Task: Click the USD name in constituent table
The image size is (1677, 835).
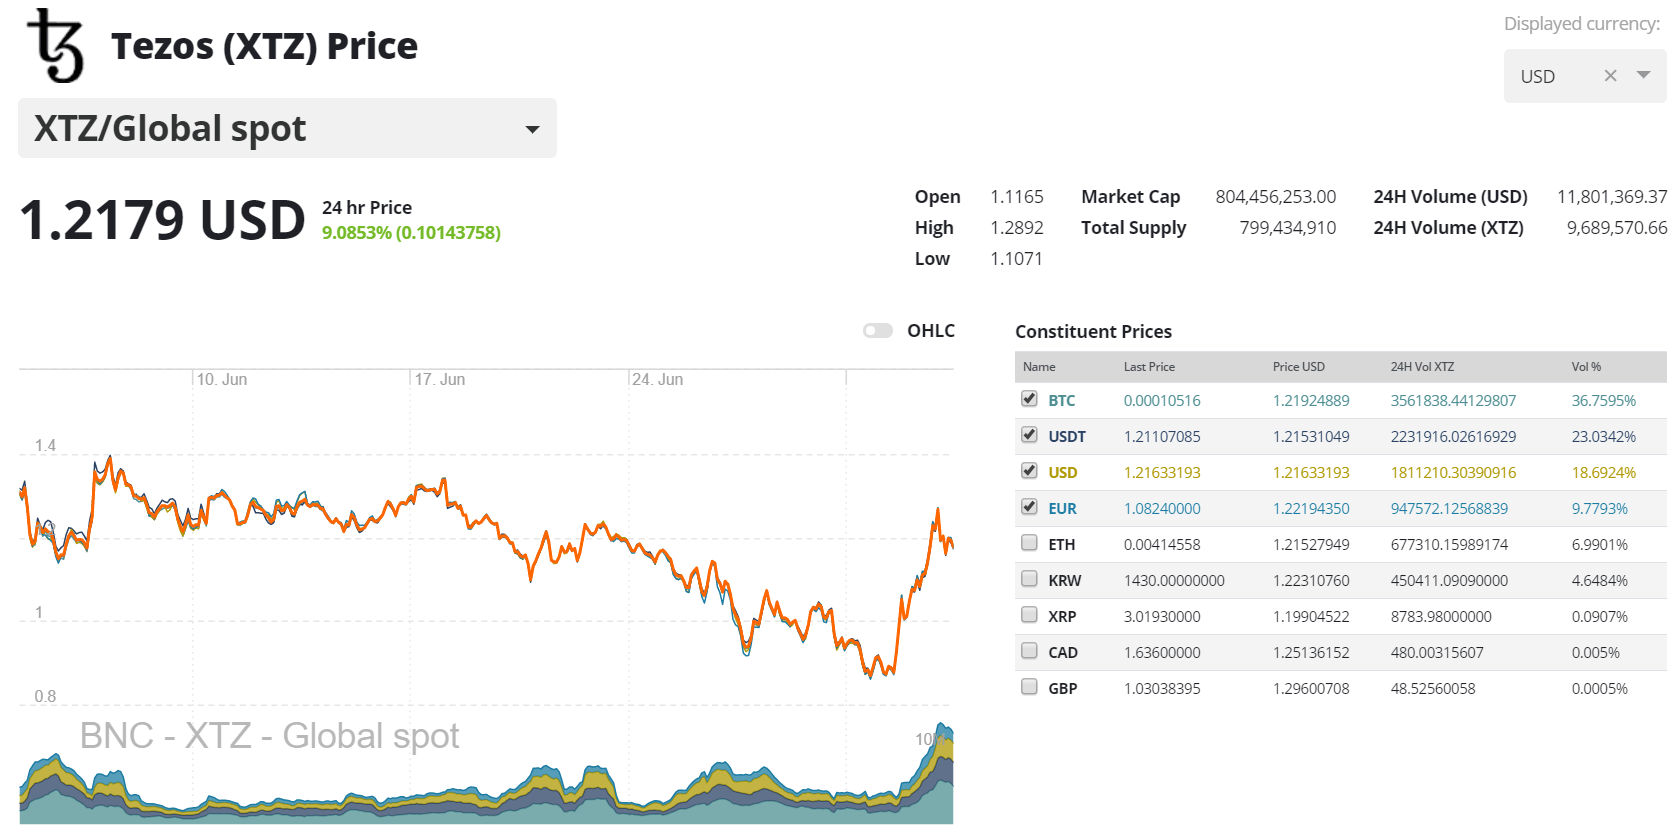Action: point(1062,473)
